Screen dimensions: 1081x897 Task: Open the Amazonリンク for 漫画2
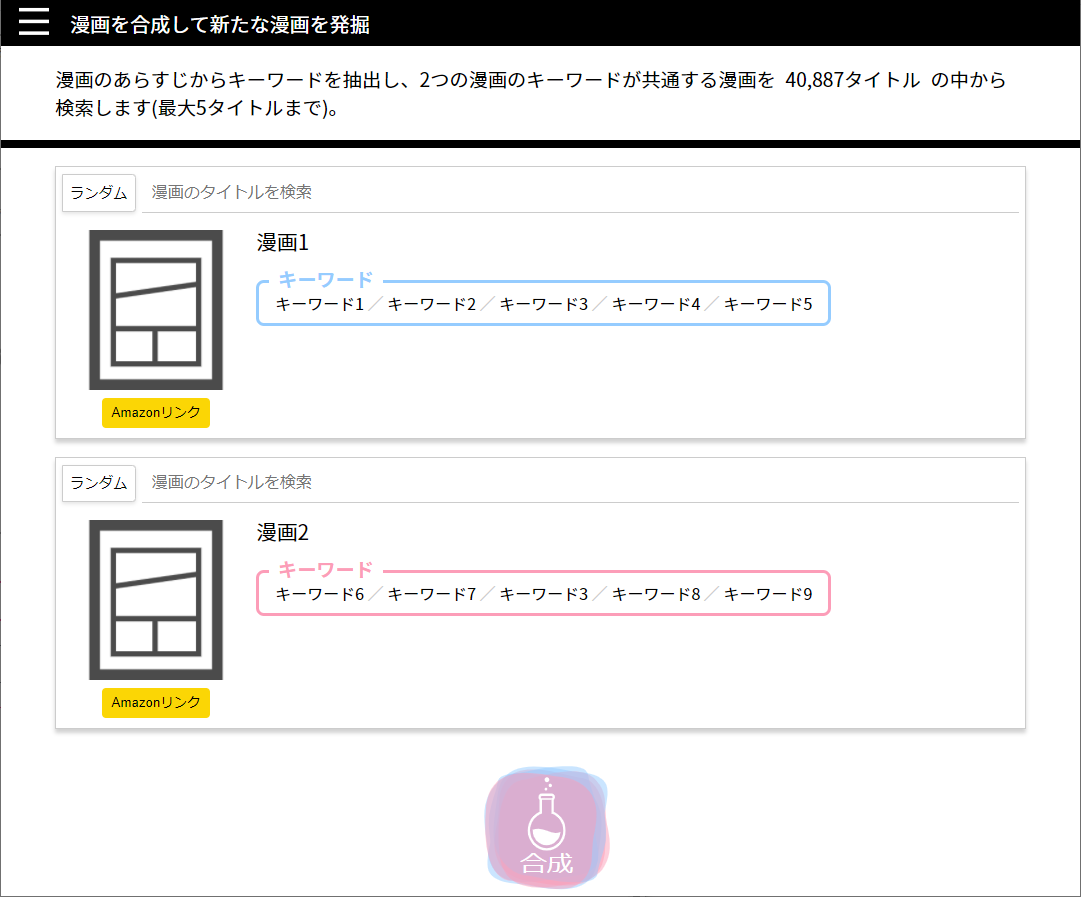(x=155, y=702)
